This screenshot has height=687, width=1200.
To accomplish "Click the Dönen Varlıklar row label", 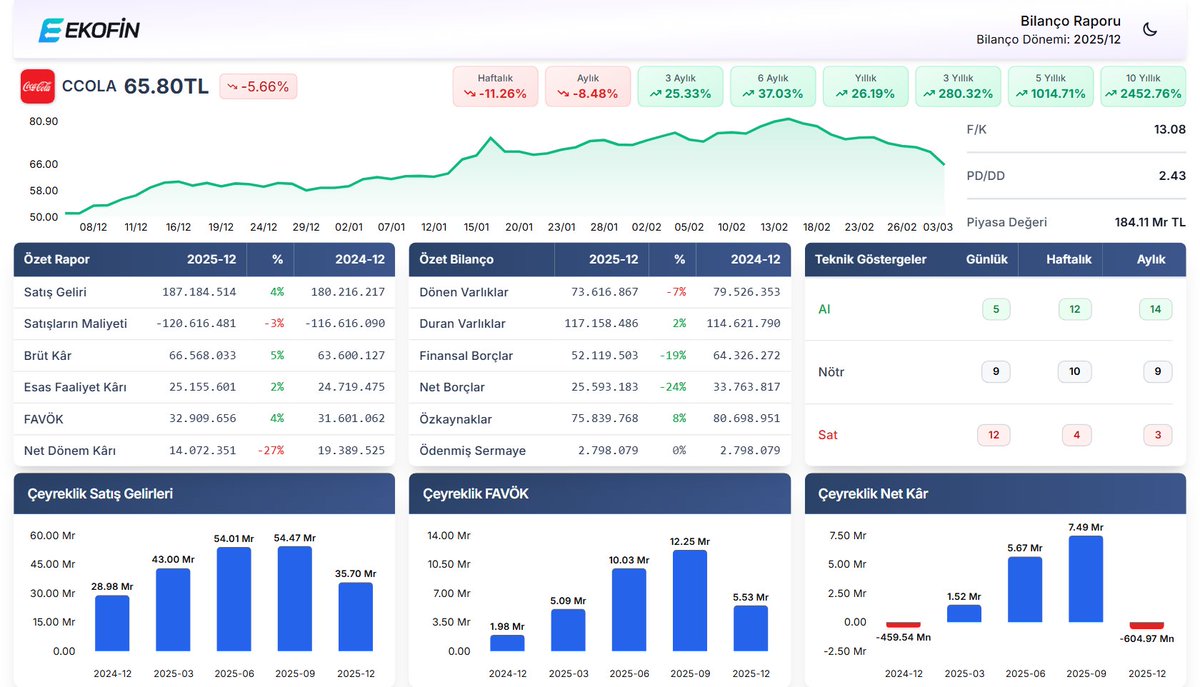I will tap(464, 292).
